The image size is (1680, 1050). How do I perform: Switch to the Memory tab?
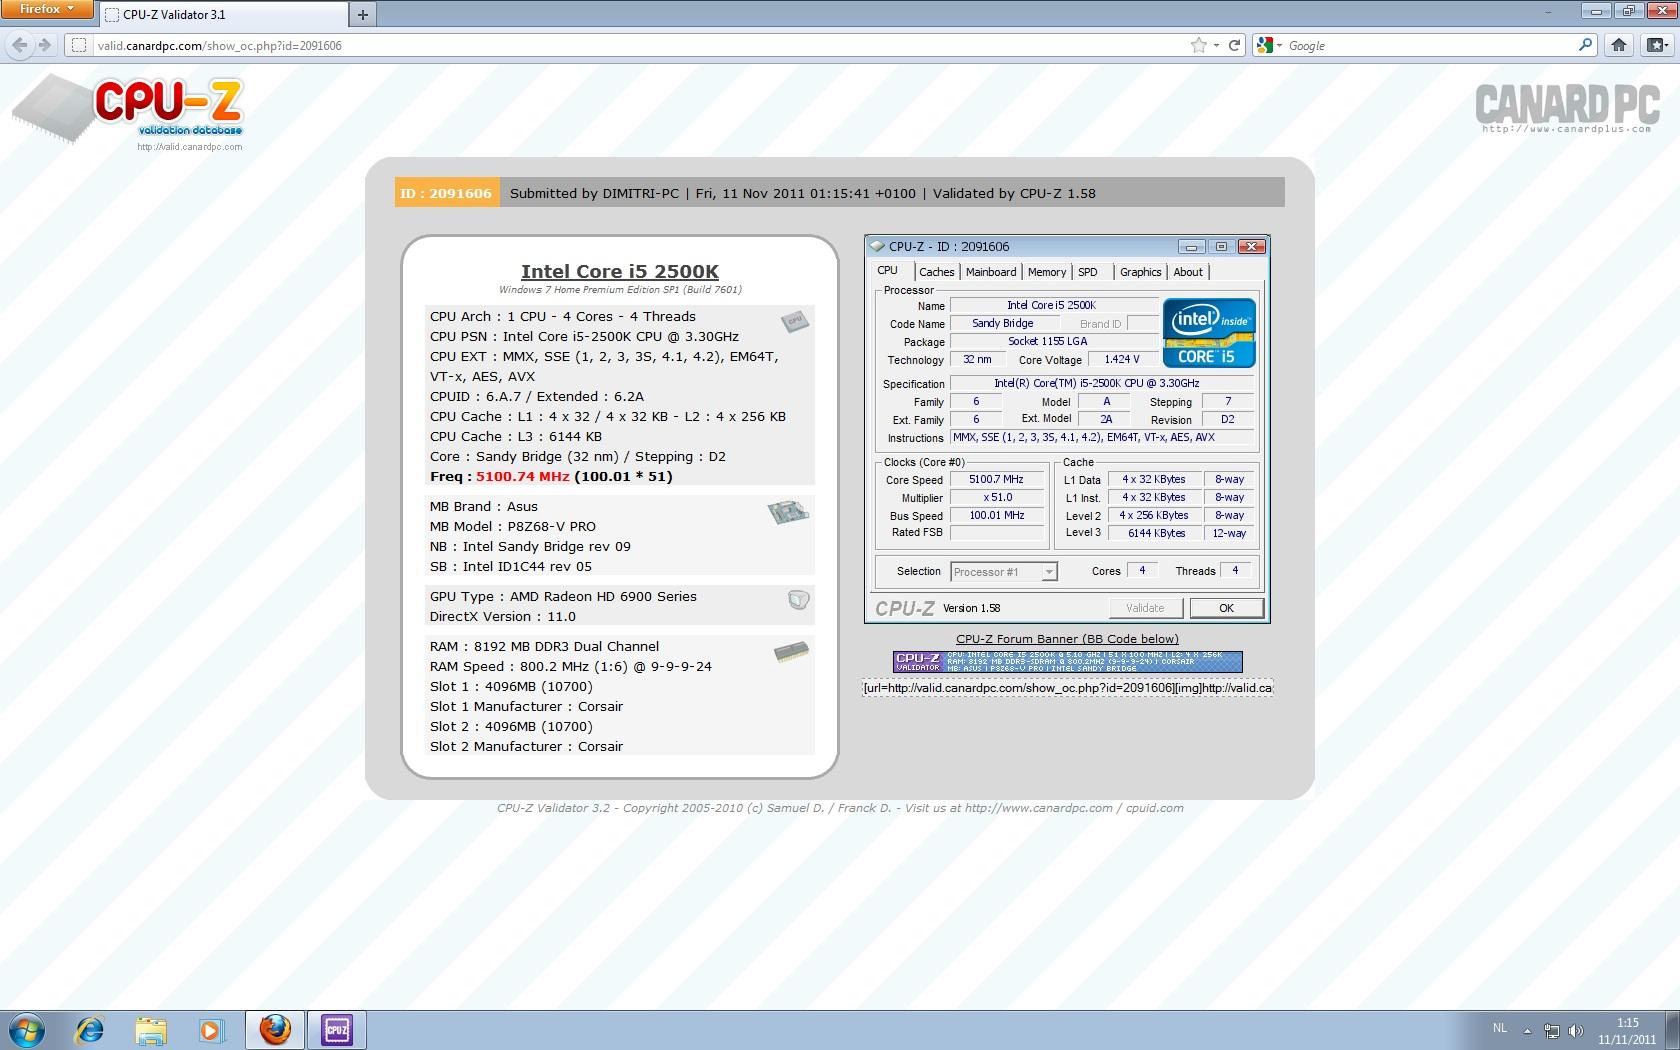(1047, 272)
